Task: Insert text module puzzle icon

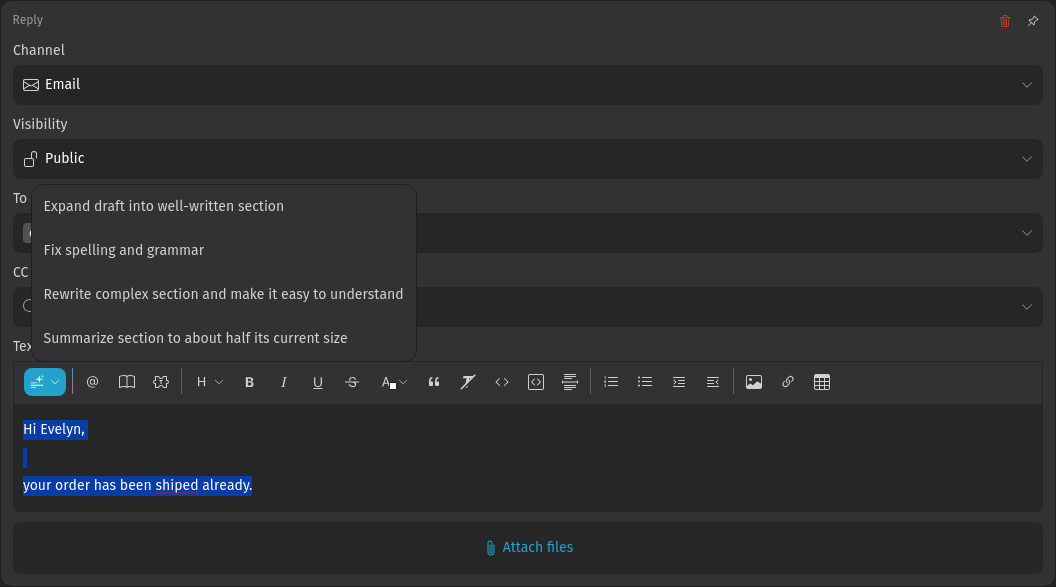Action: click(161, 382)
